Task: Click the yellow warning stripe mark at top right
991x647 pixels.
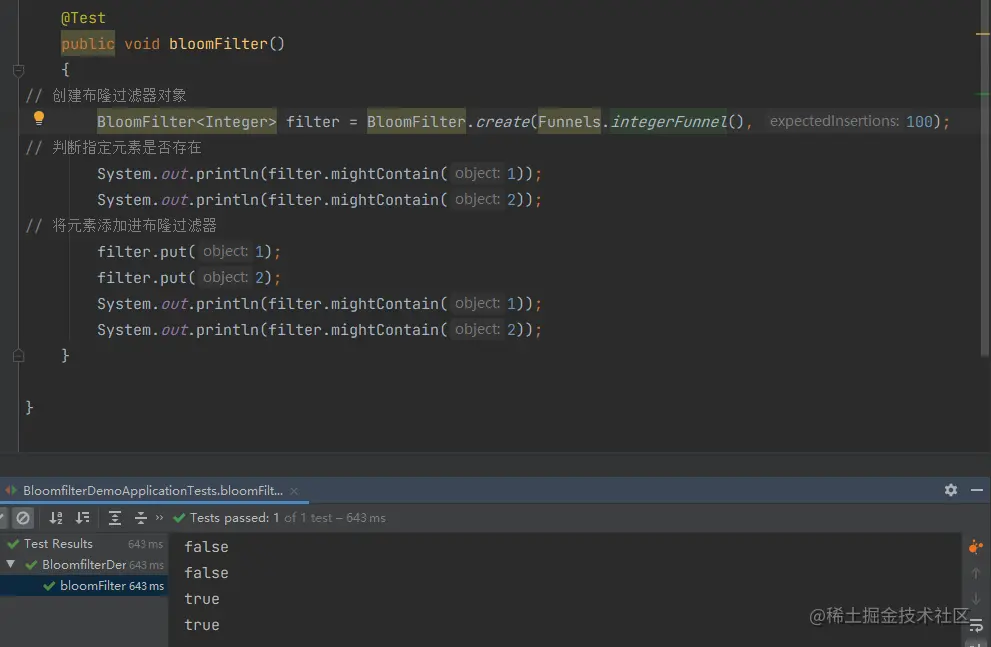Action: click(982, 34)
